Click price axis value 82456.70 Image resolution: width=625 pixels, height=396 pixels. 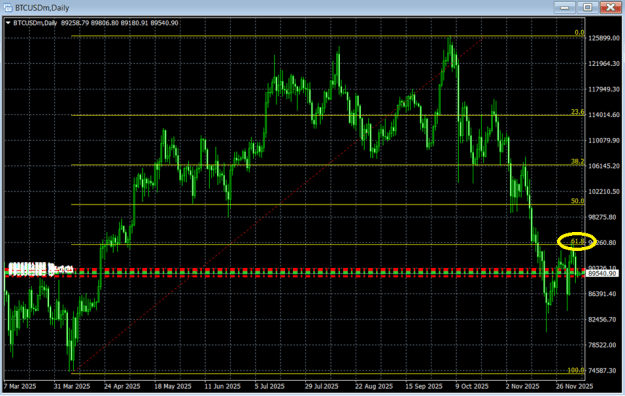[602, 319]
